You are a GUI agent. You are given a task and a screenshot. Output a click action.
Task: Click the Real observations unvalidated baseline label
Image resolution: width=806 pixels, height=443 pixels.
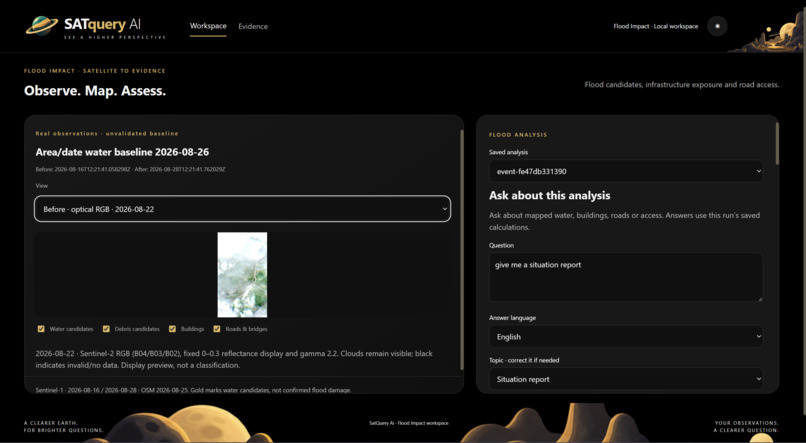click(107, 134)
